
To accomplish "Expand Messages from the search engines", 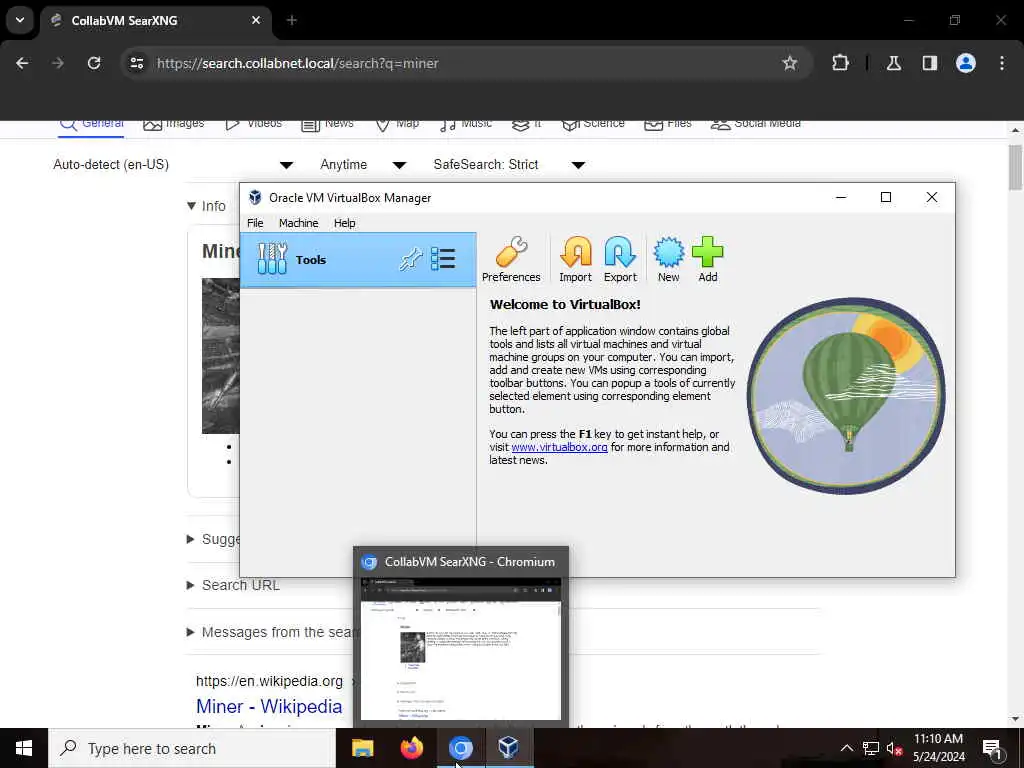I will point(270,632).
